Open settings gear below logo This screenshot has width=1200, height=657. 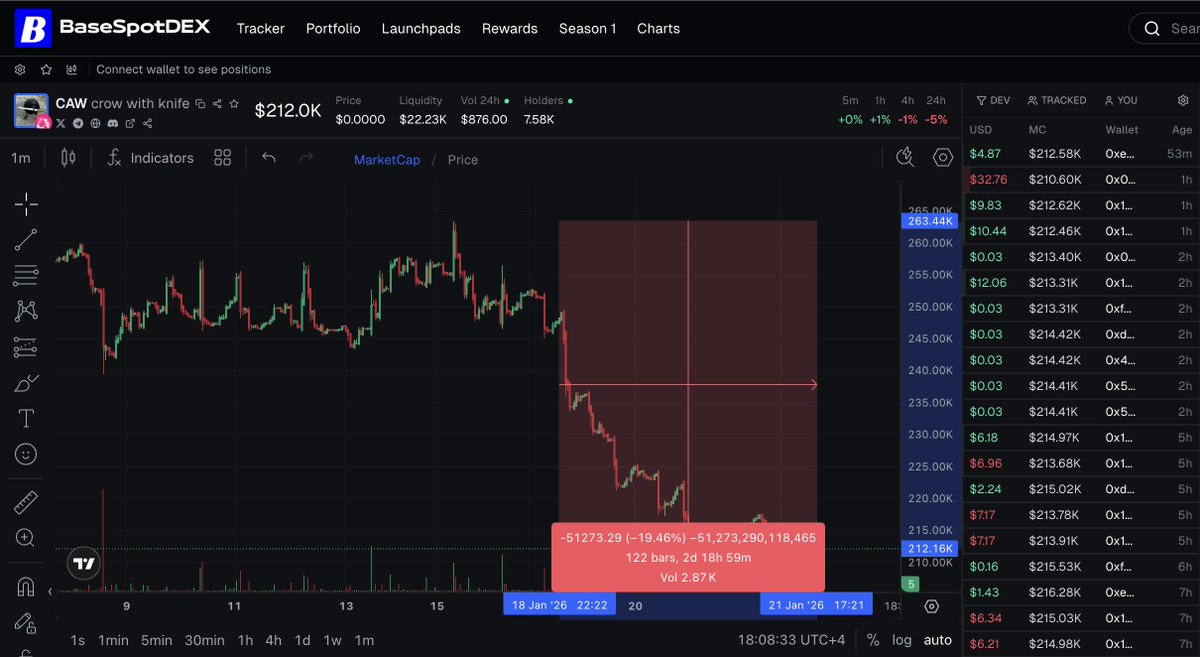(x=21, y=70)
